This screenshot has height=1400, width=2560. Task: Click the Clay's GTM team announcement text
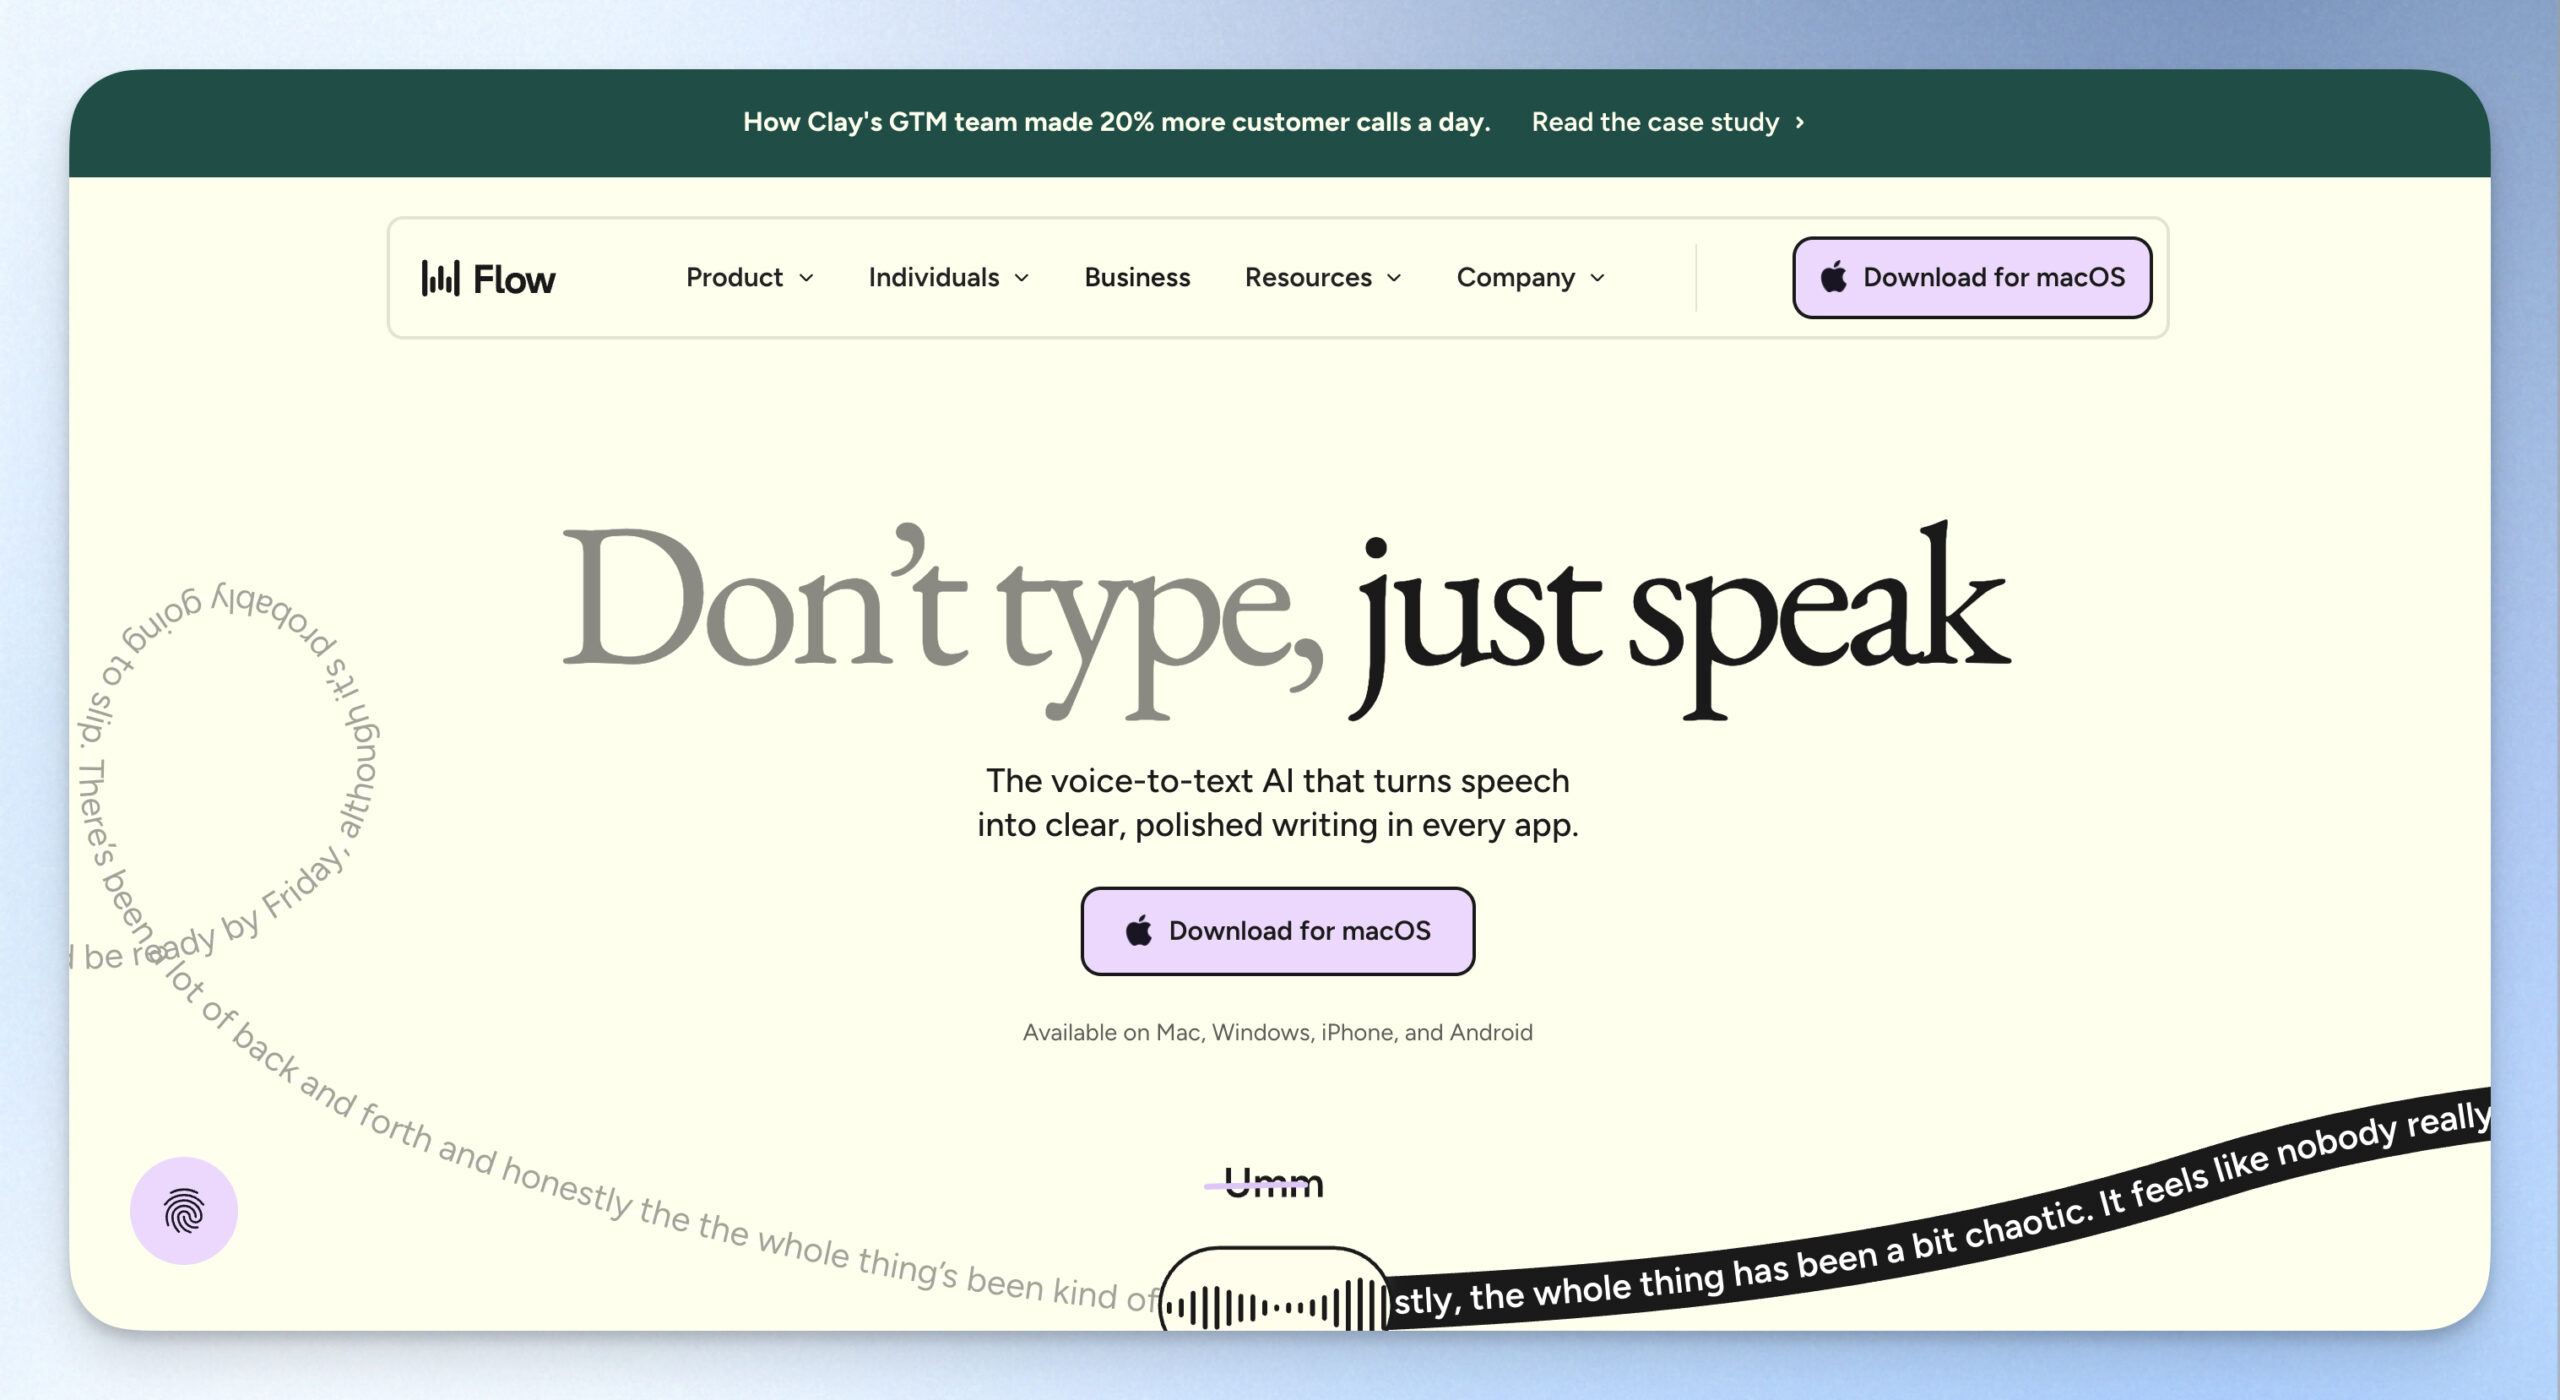1116,122
